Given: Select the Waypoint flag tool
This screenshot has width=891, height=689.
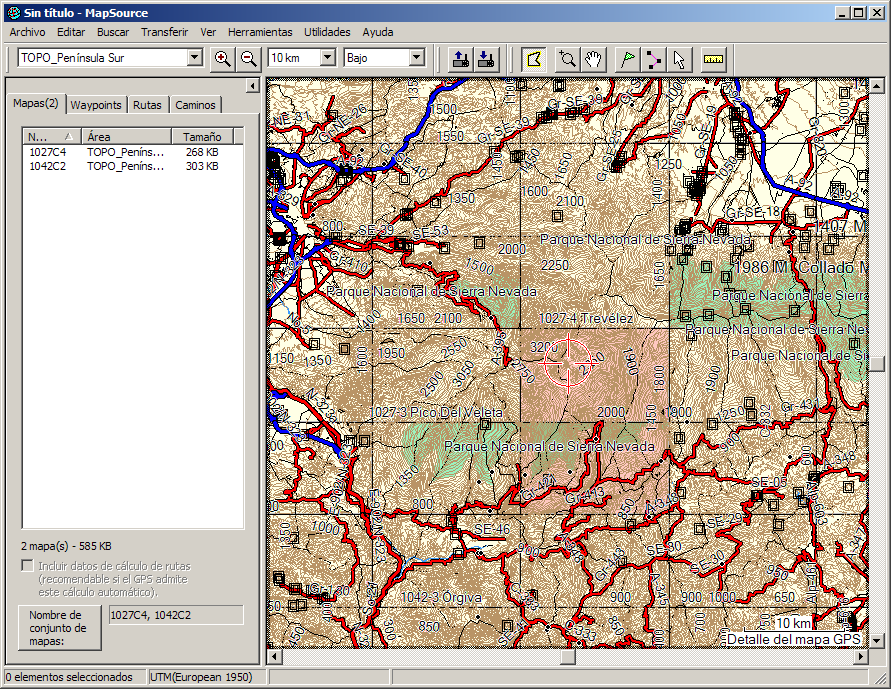Looking at the screenshot, I should [628, 59].
